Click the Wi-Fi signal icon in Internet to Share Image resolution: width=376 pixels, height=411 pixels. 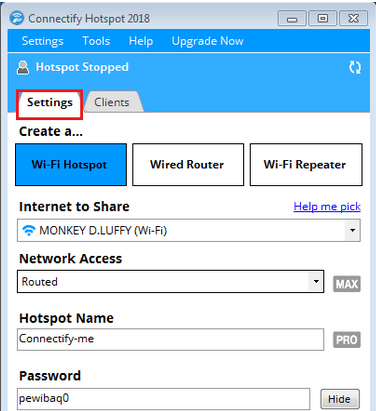[x=29, y=230]
